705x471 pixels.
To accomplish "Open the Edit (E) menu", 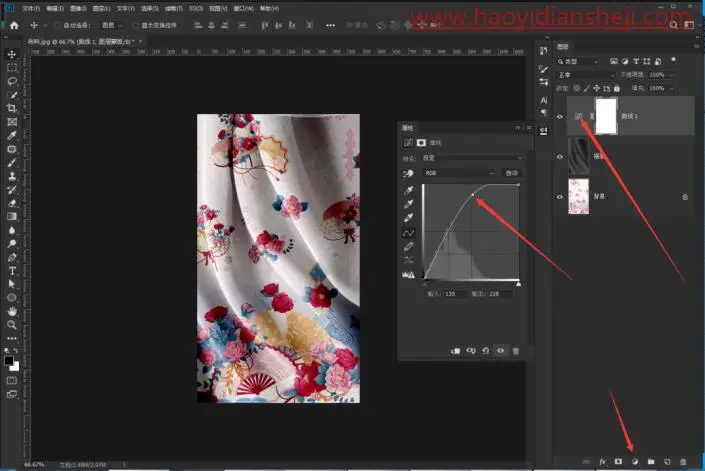I will tap(55, 9).
